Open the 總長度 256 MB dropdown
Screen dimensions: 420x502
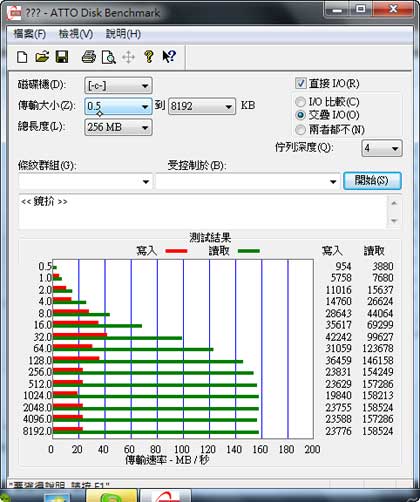coord(118,127)
